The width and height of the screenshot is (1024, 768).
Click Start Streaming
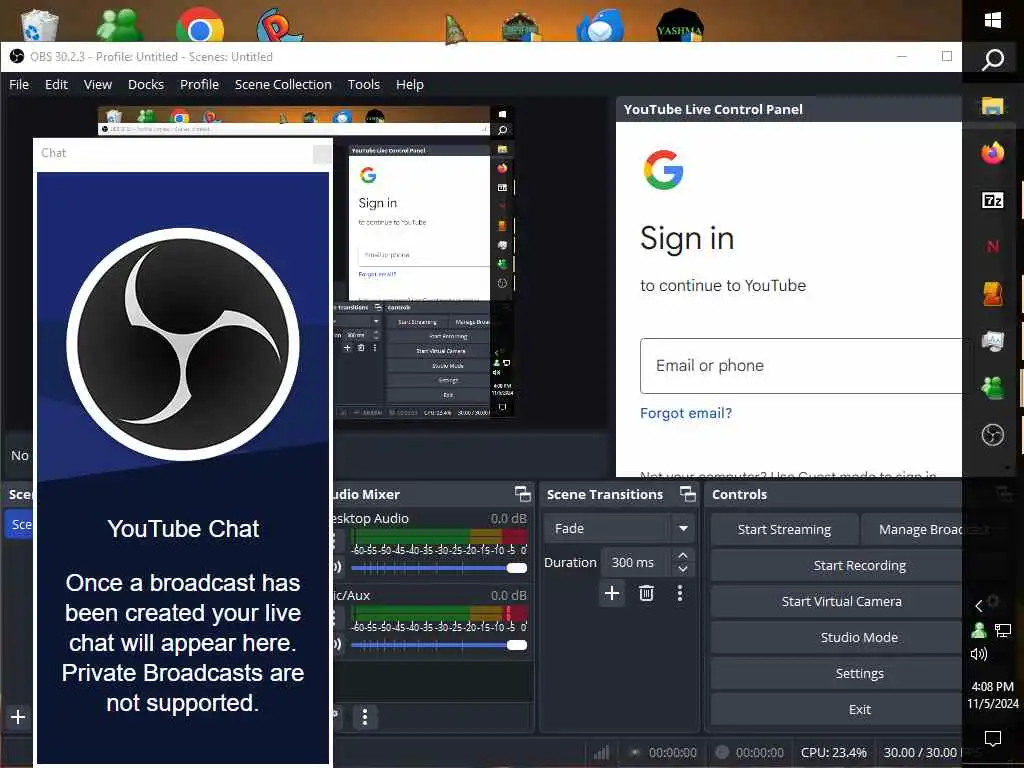[x=784, y=529]
